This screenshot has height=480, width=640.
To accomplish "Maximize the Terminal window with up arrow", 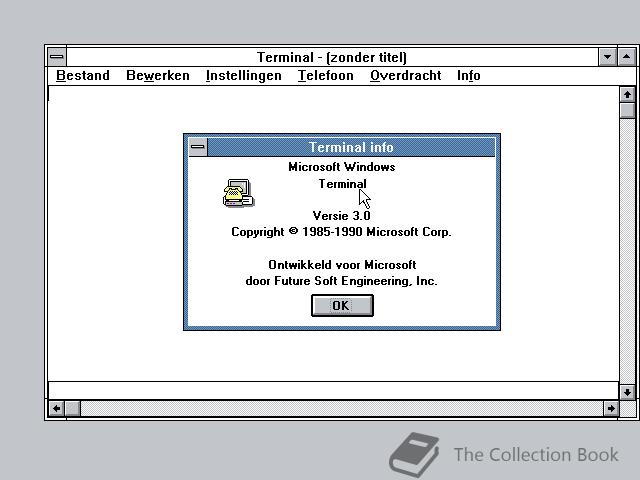I will tap(627, 57).
